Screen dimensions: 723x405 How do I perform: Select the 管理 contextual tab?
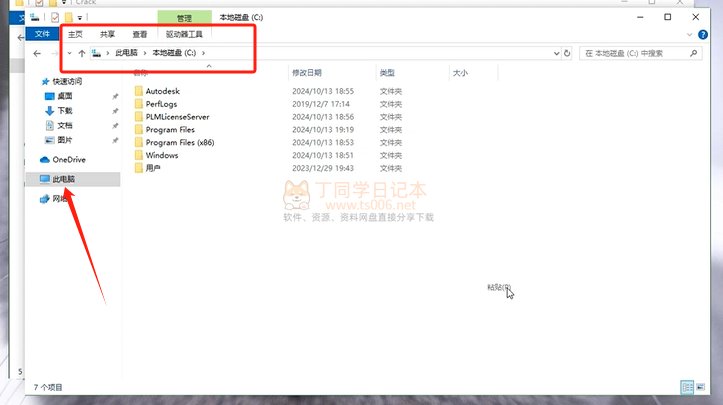pyautogui.click(x=184, y=18)
